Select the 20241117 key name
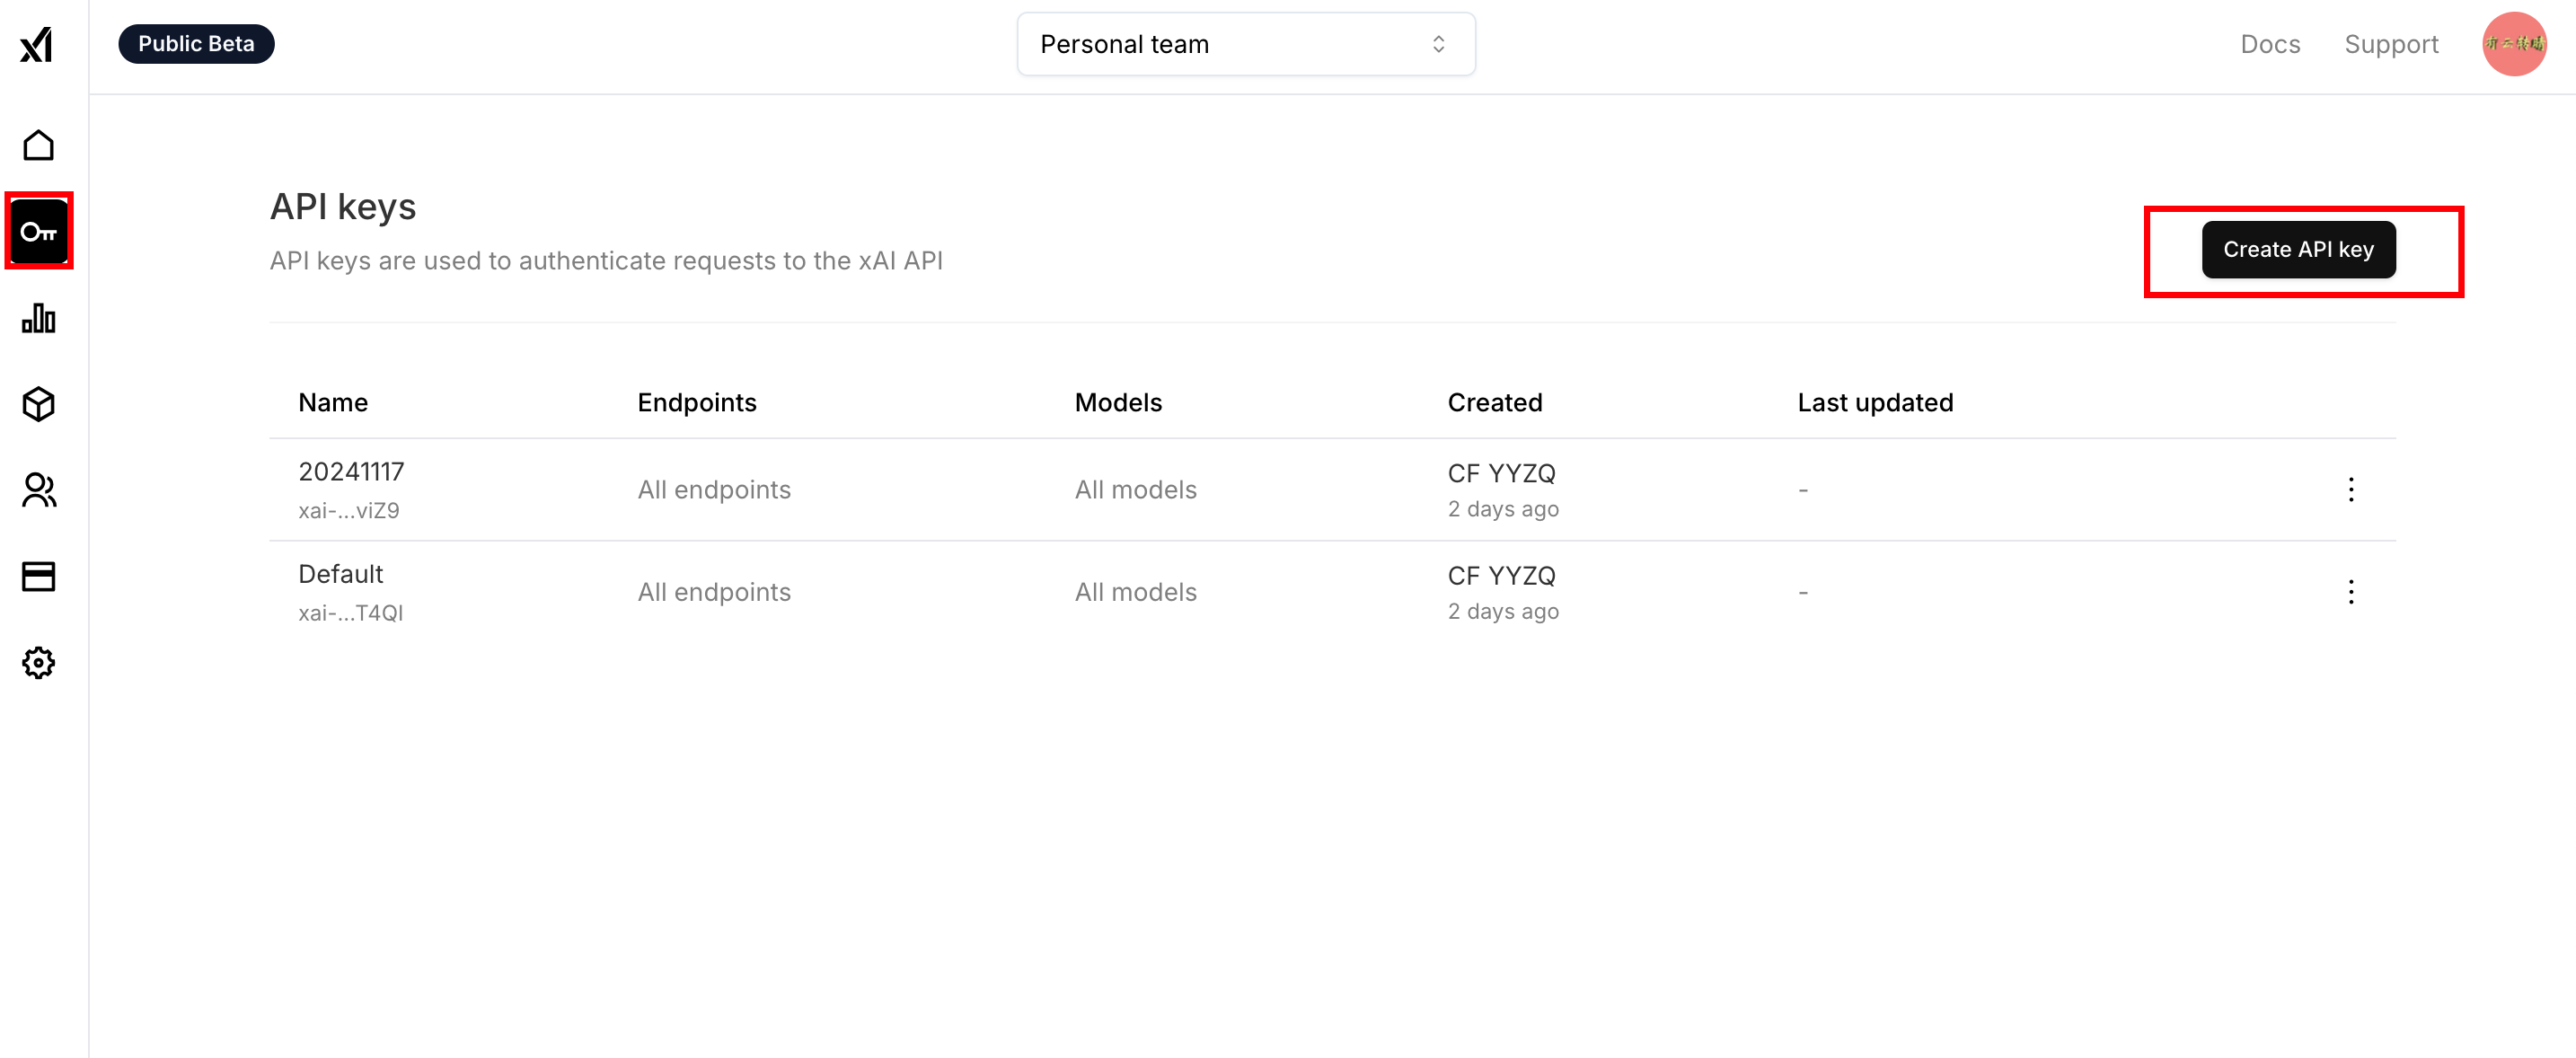 click(351, 472)
